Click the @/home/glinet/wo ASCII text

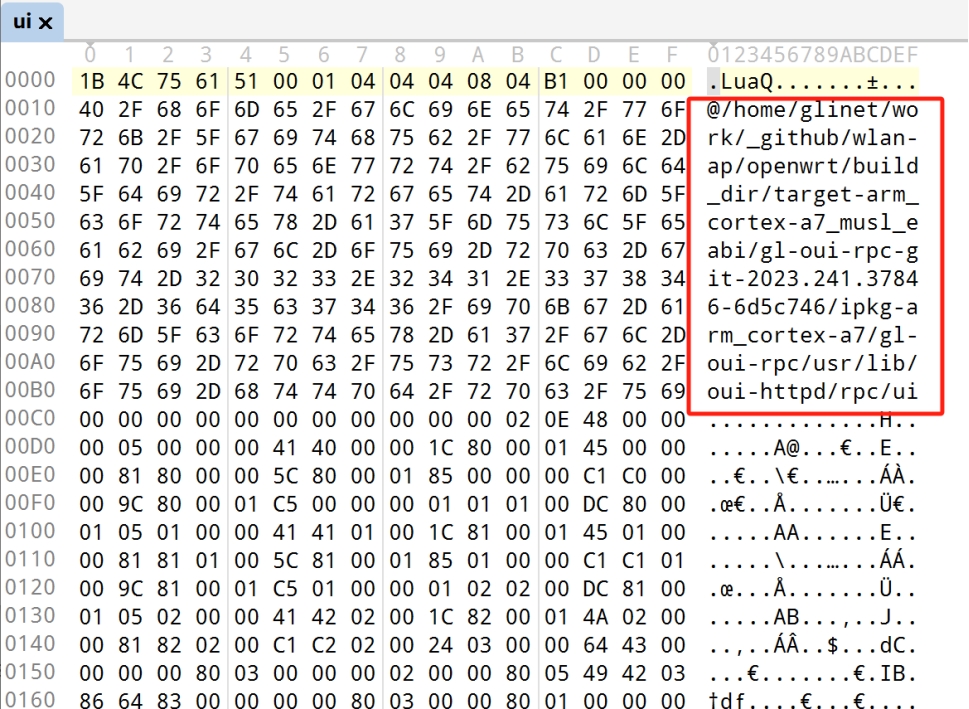tap(813, 109)
